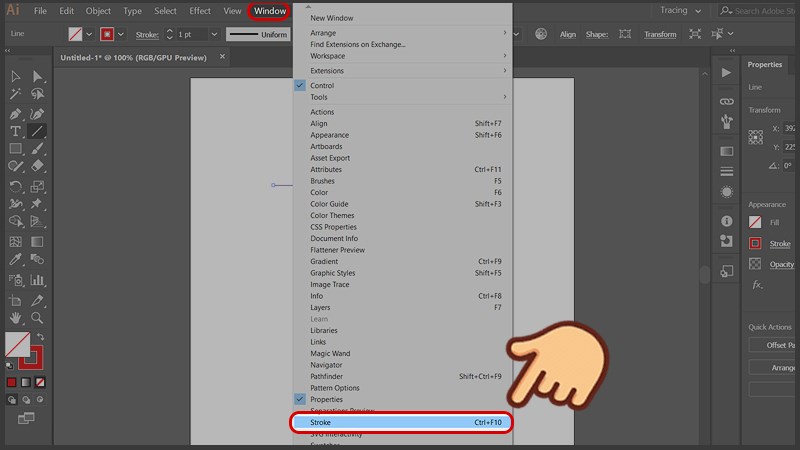Select the Direct Selection tool

pyautogui.click(x=38, y=76)
